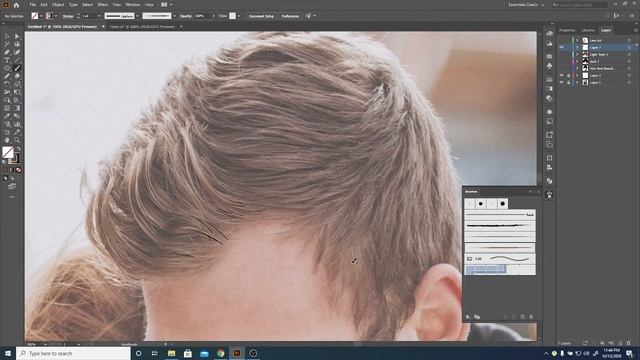Viewport: 640px width, 360px height.
Task: Select the Selection tool arrow
Action: point(7,37)
